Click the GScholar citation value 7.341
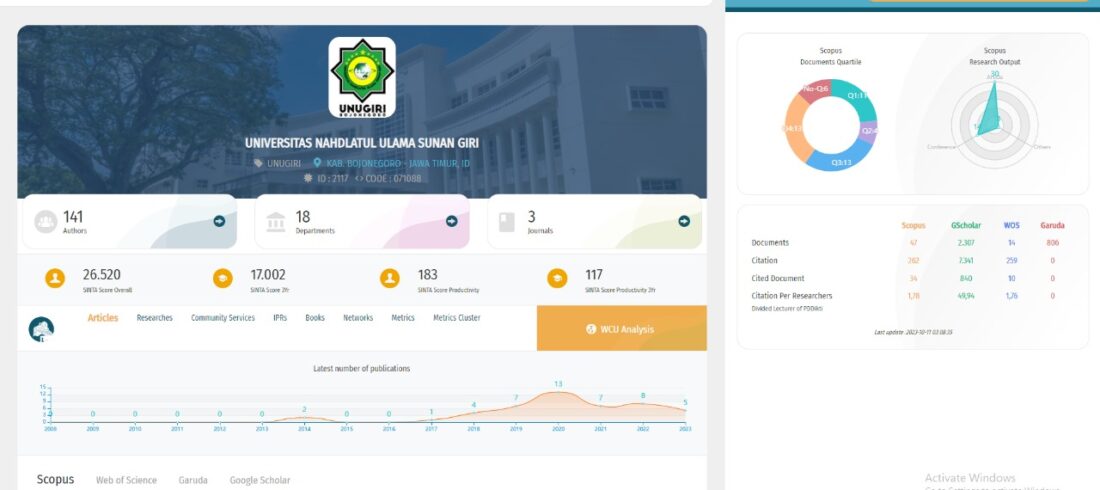The image size is (1100, 490). point(966,260)
